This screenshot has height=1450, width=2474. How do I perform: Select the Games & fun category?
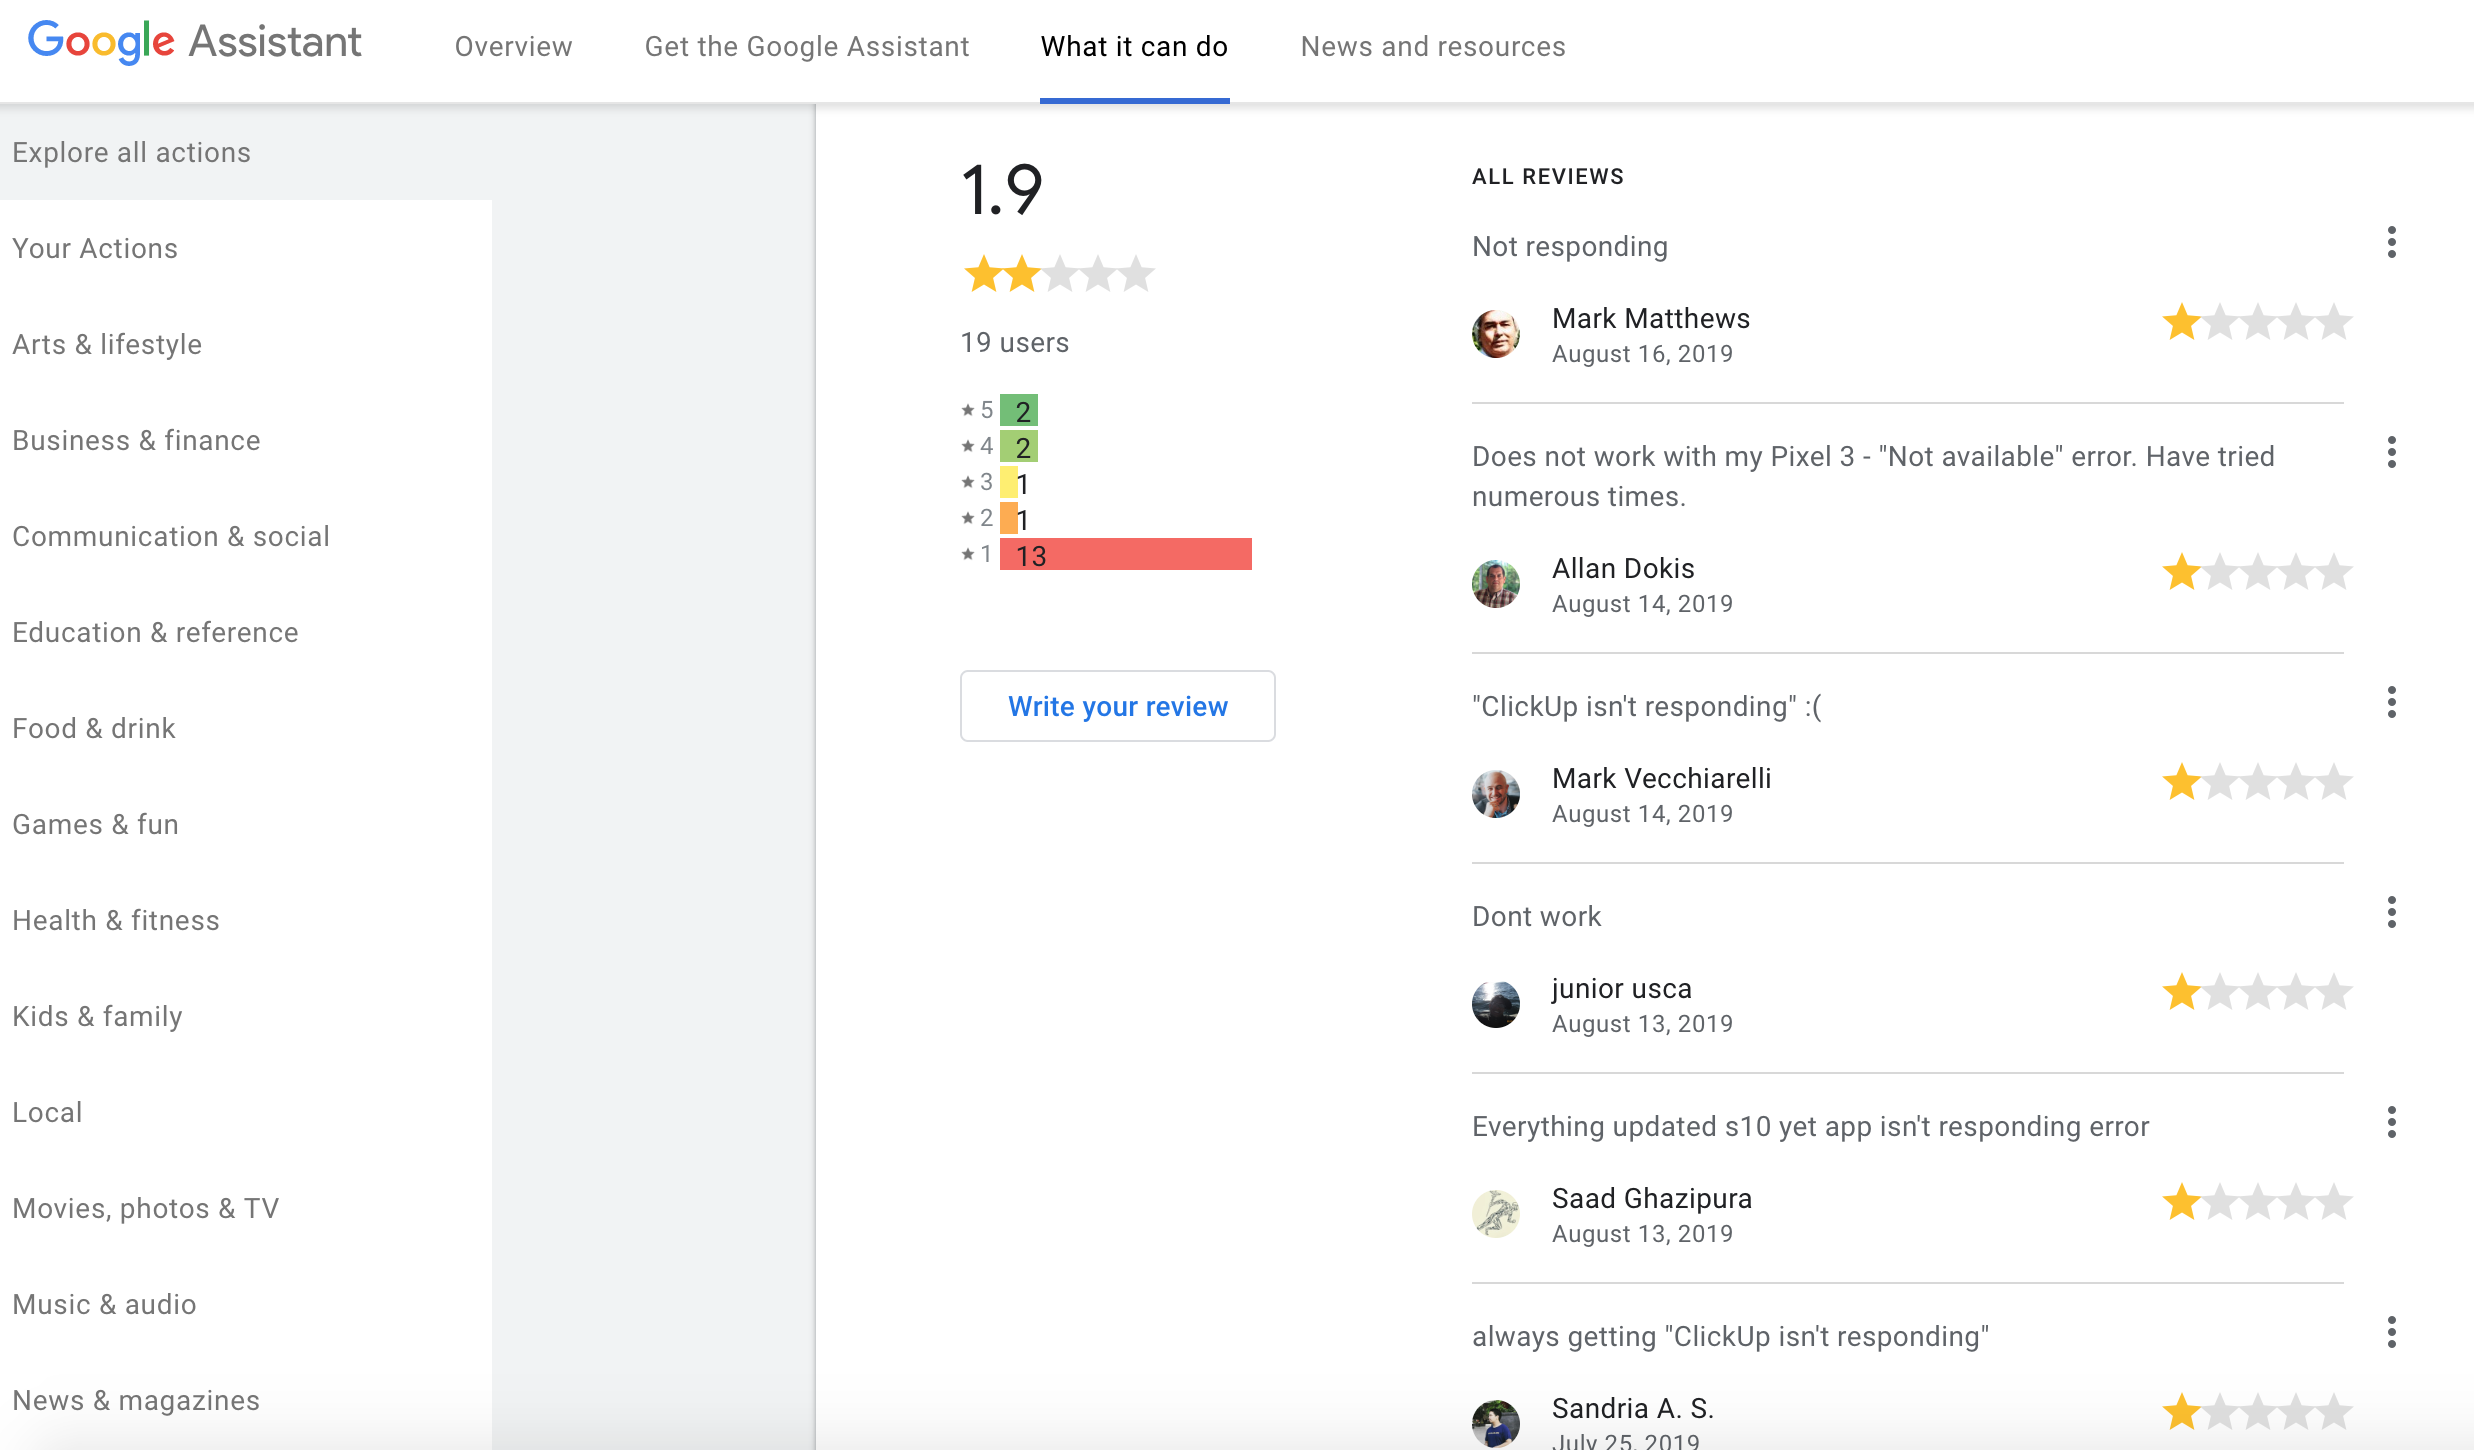coord(95,824)
